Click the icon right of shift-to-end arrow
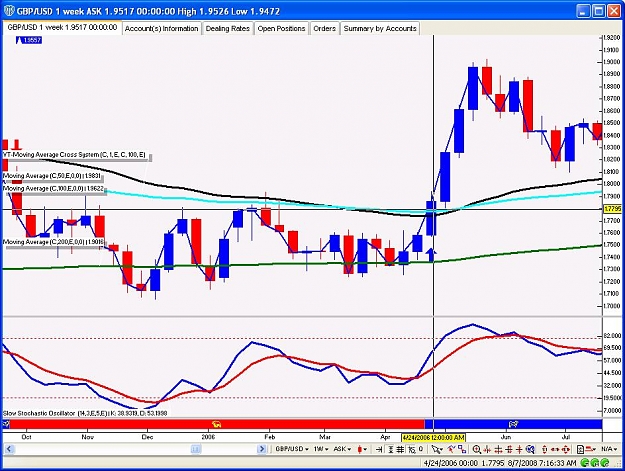 click(x=391, y=449)
